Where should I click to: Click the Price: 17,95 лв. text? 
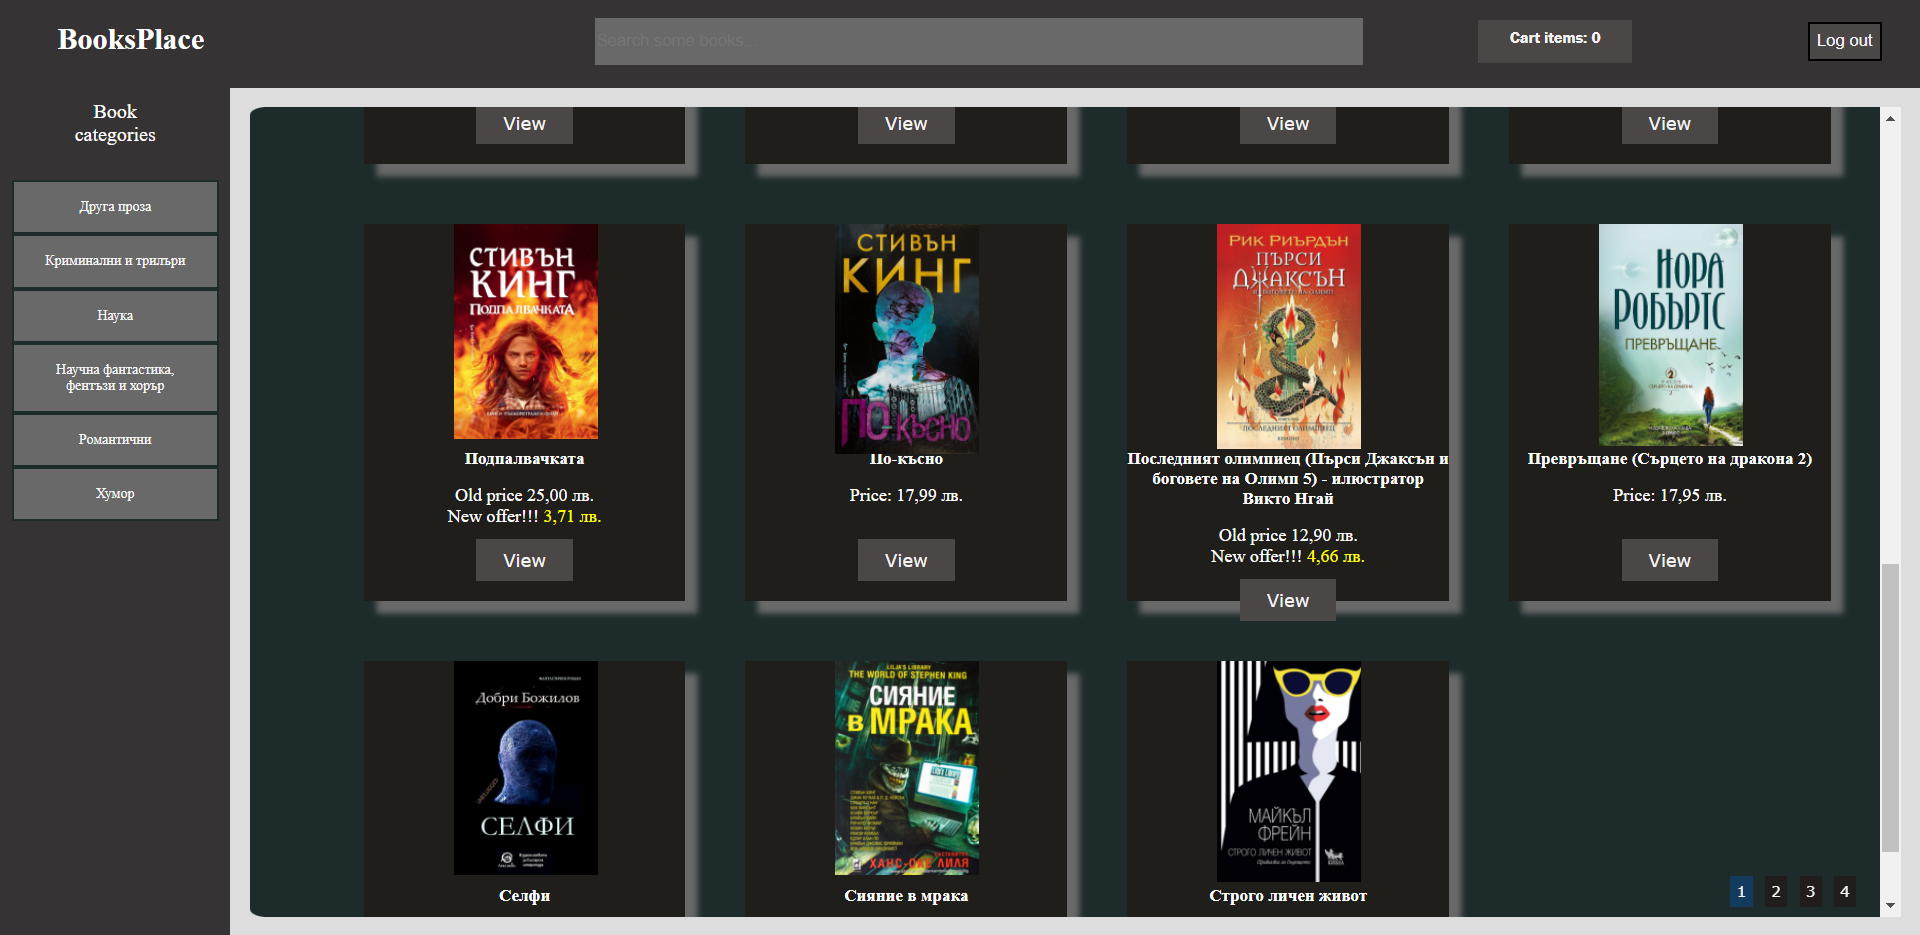(1669, 495)
